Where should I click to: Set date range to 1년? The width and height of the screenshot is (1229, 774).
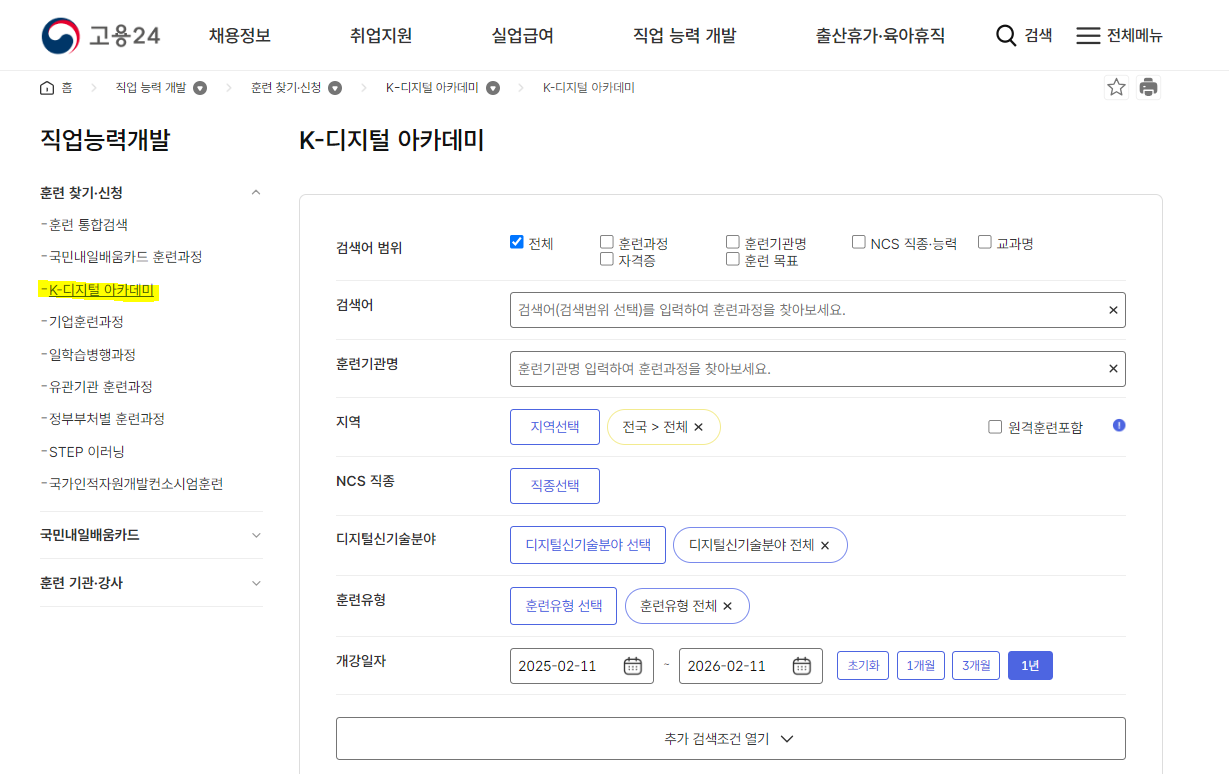pyautogui.click(x=1030, y=666)
